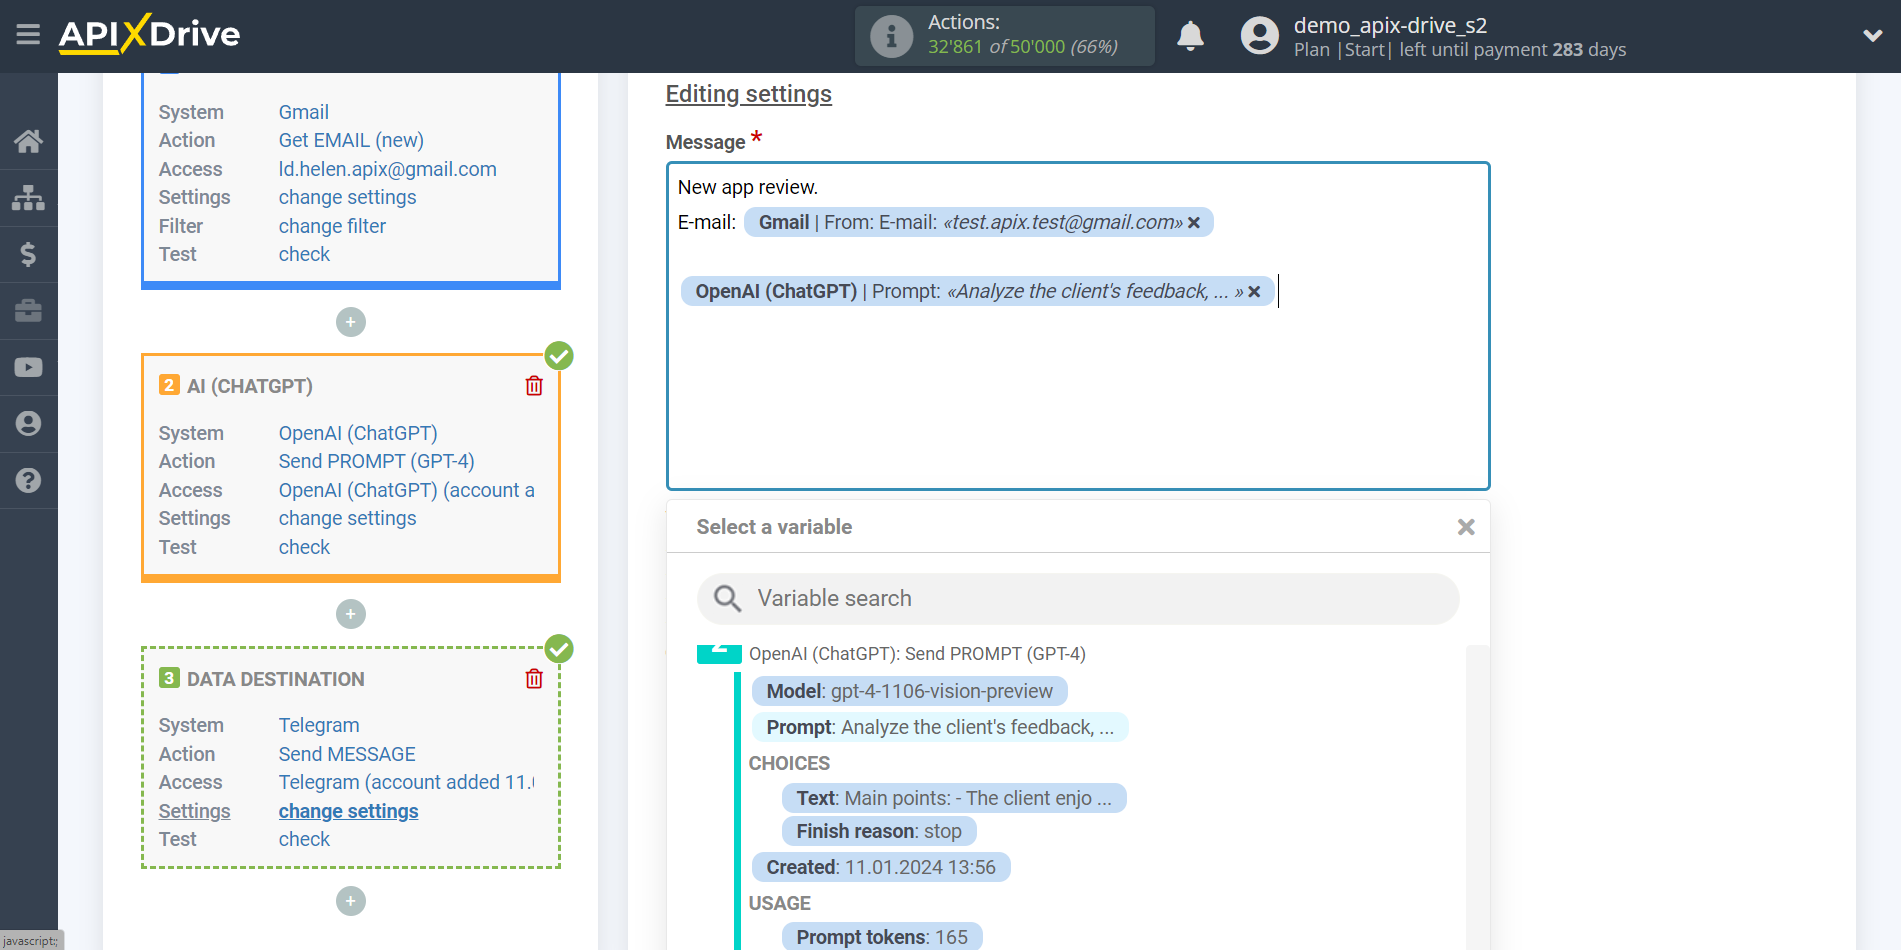Select Model gpt-4-1106-vision-preview variable

tap(909, 691)
